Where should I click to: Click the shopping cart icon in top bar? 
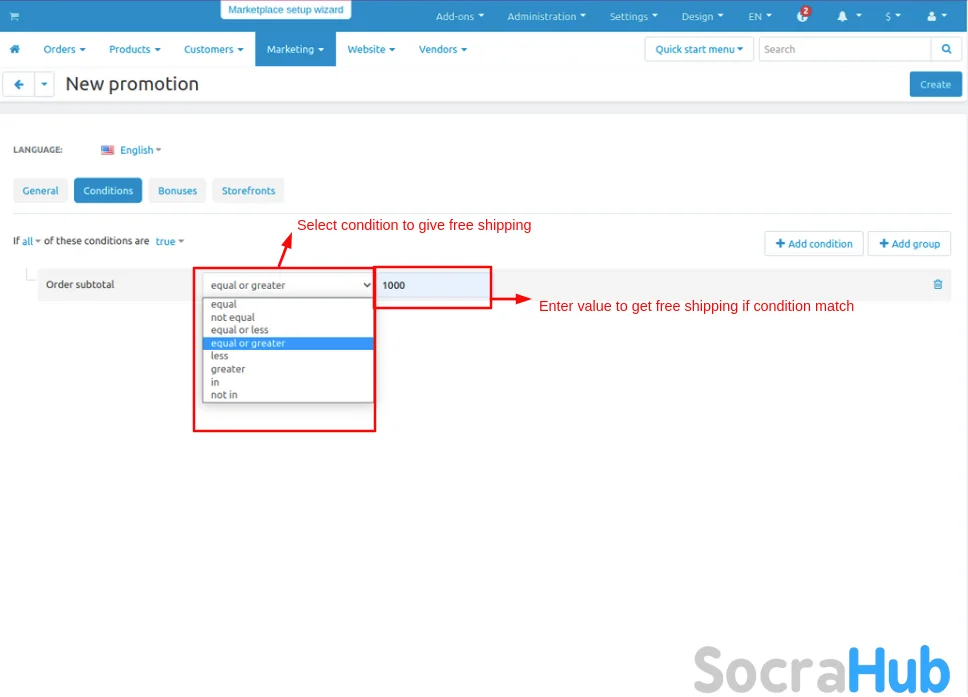tap(14, 16)
